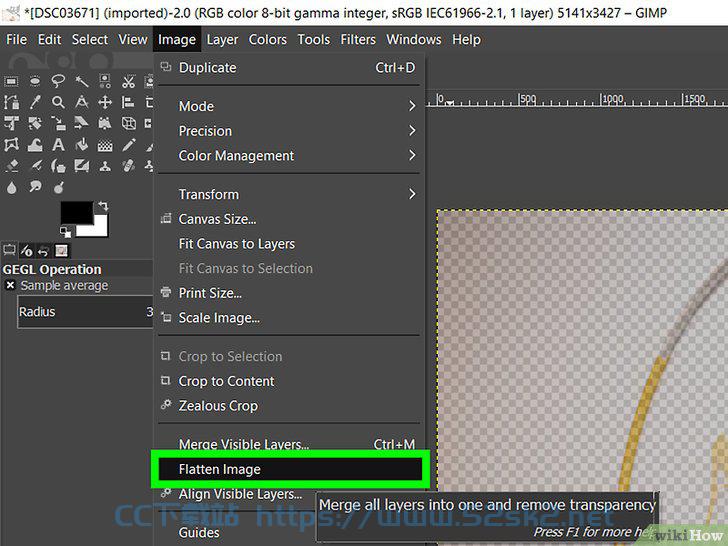Select the Text tool

pos(58,145)
